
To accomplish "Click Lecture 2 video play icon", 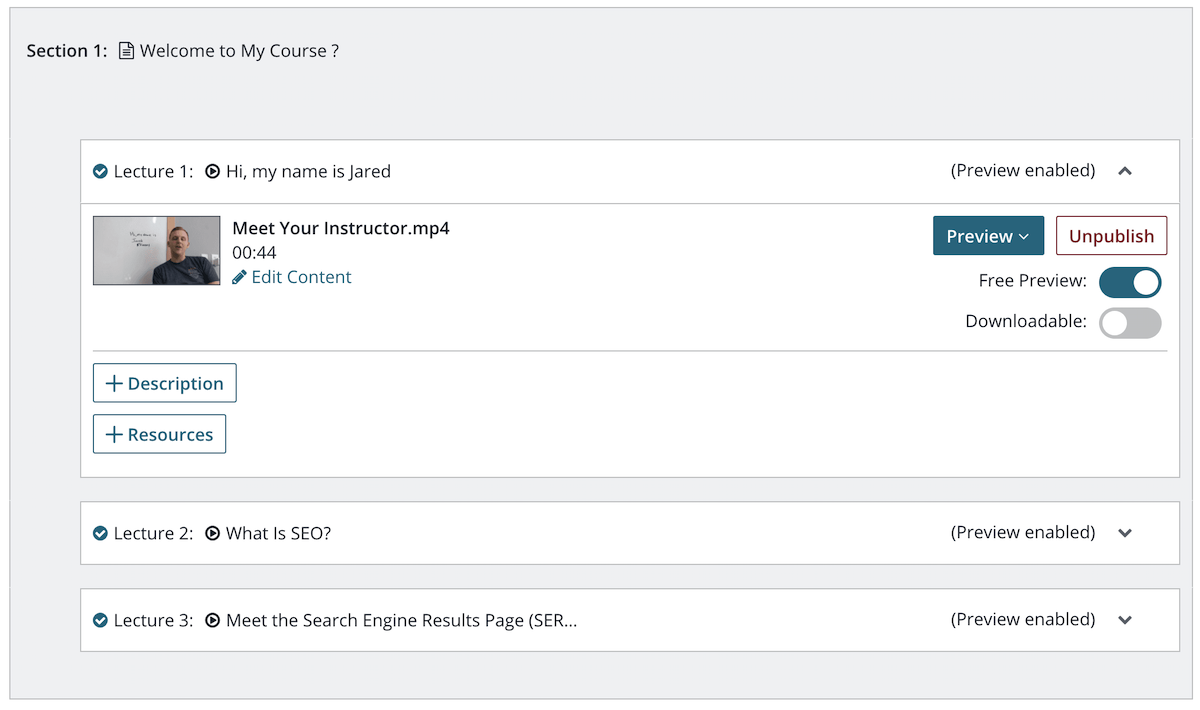I will (212, 534).
